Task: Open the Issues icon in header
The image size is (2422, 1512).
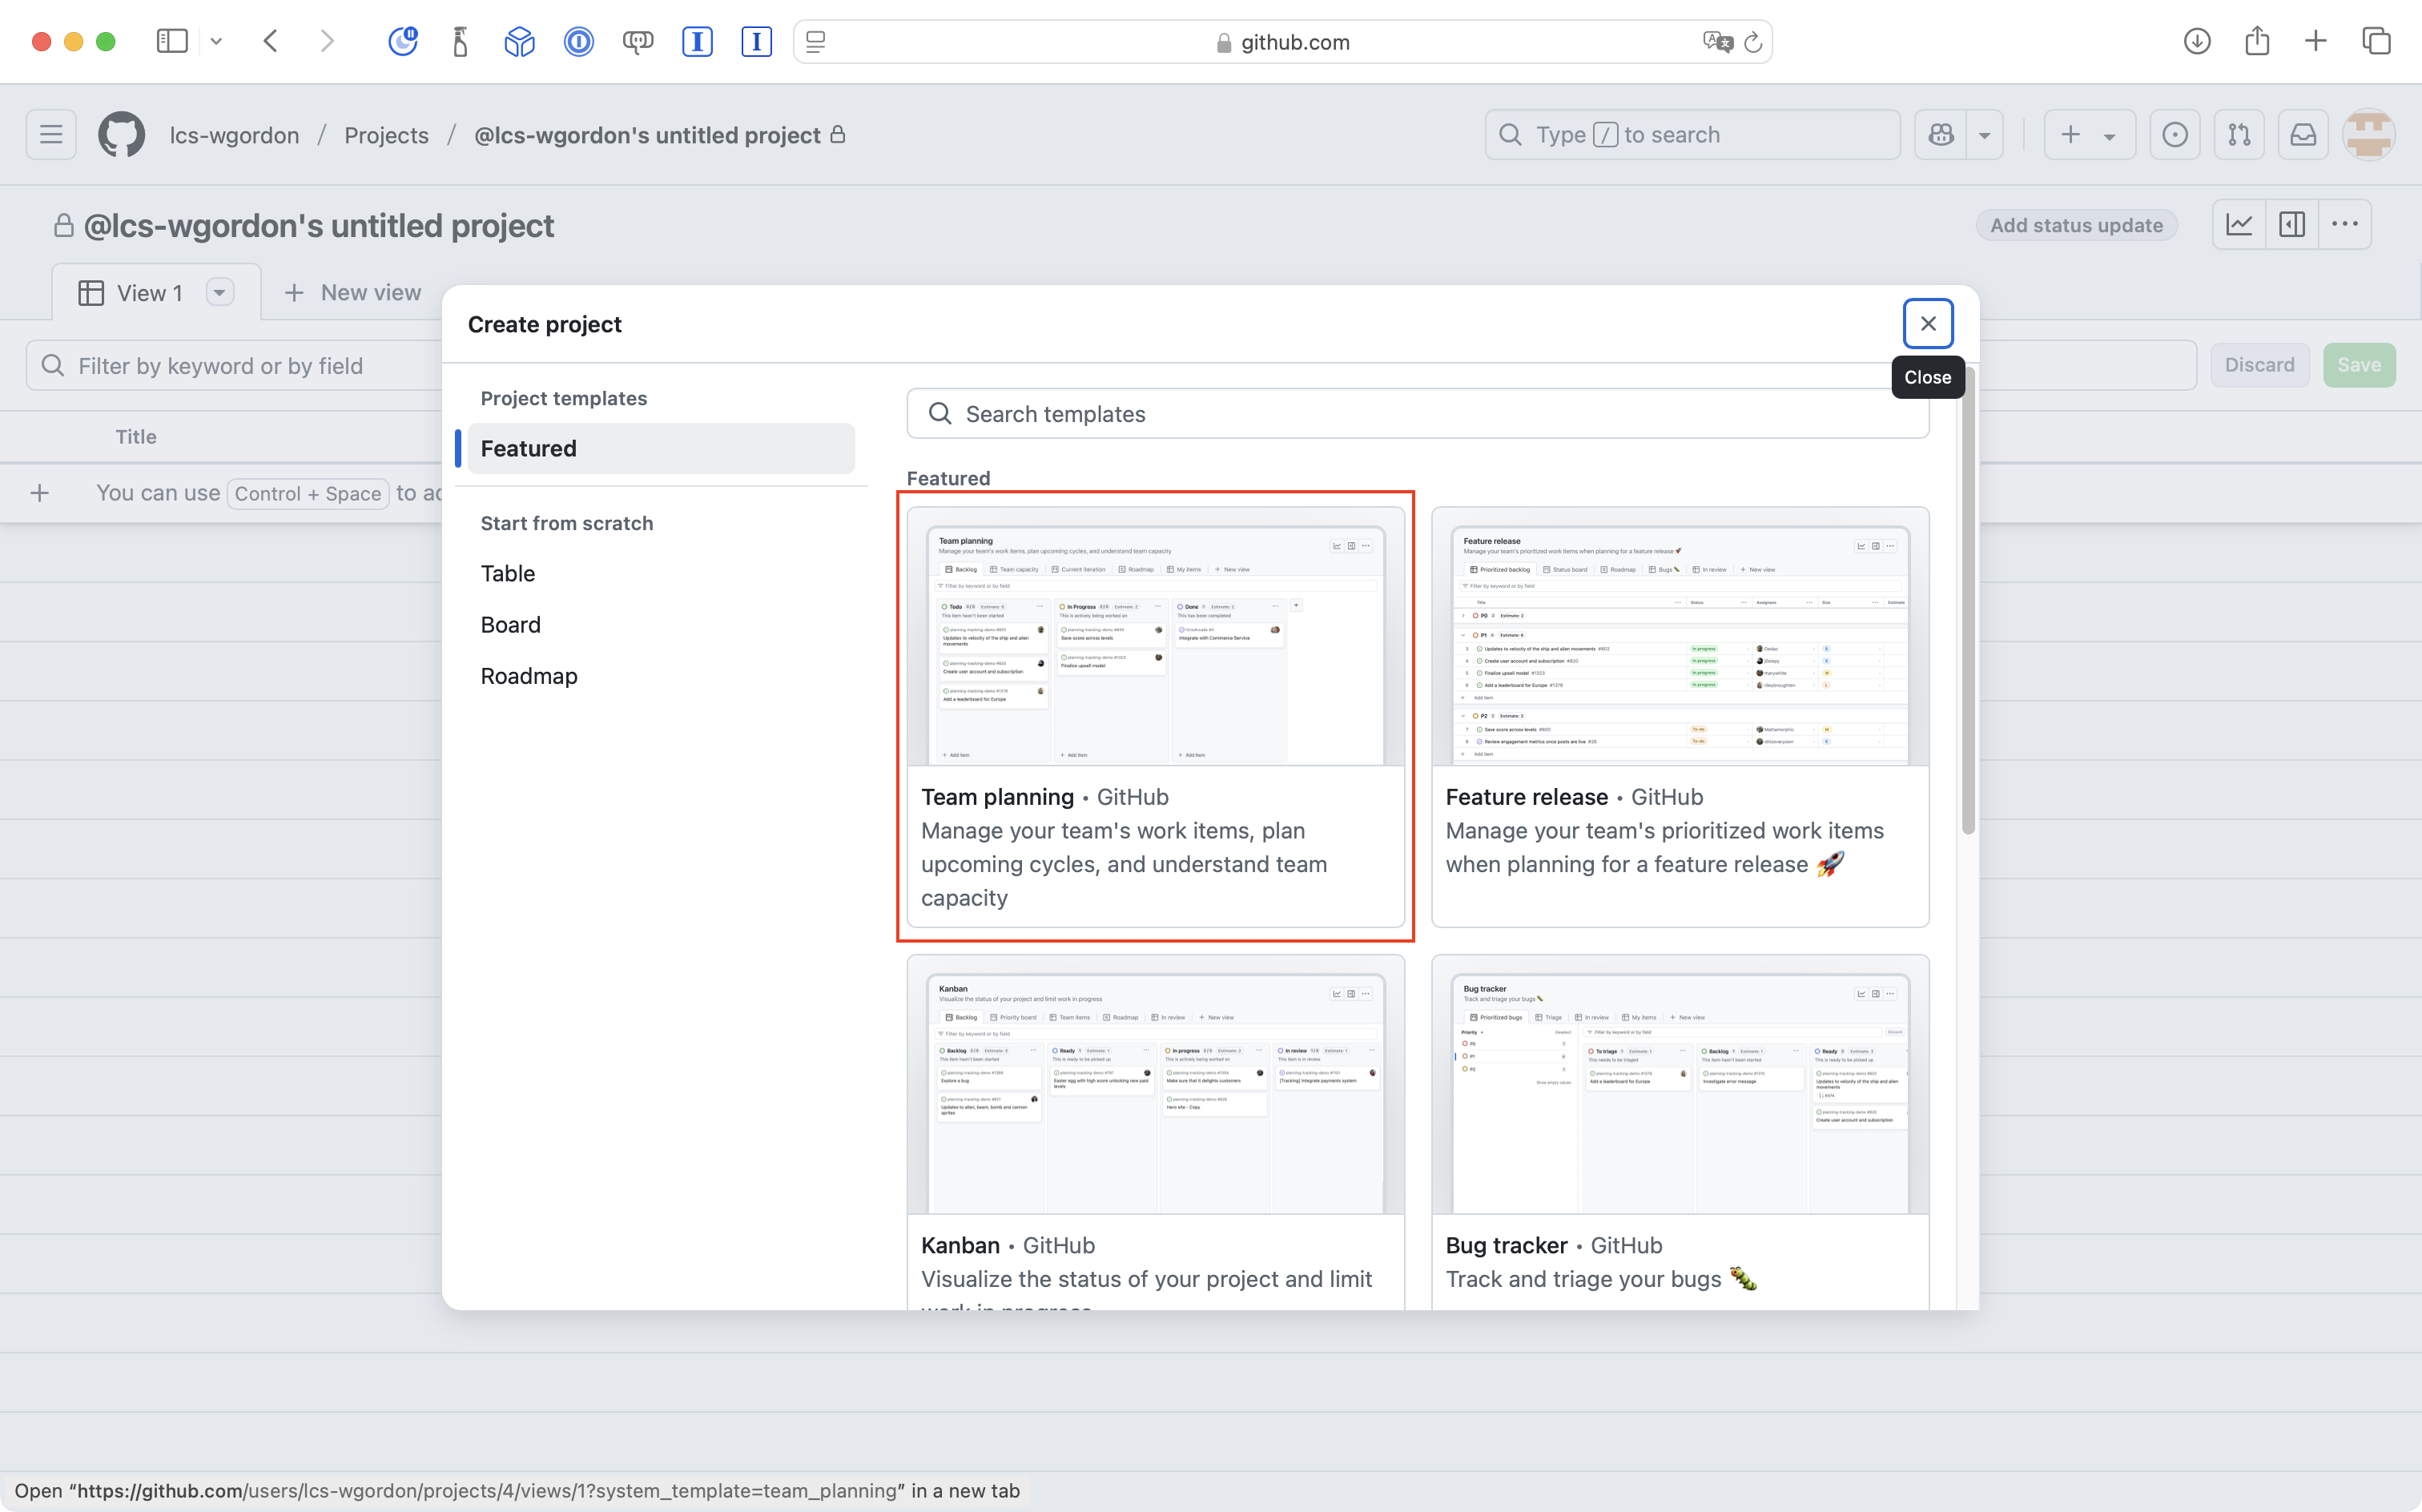Action: 2174,135
